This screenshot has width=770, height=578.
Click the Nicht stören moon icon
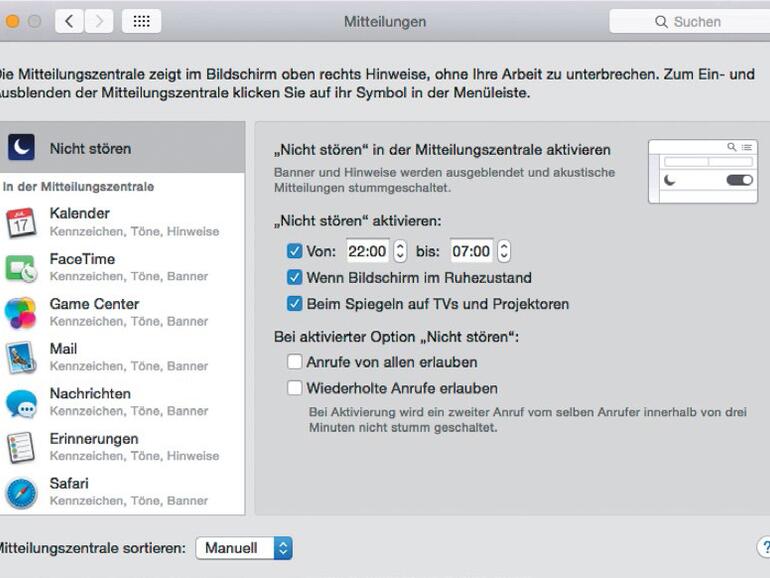click(x=21, y=147)
